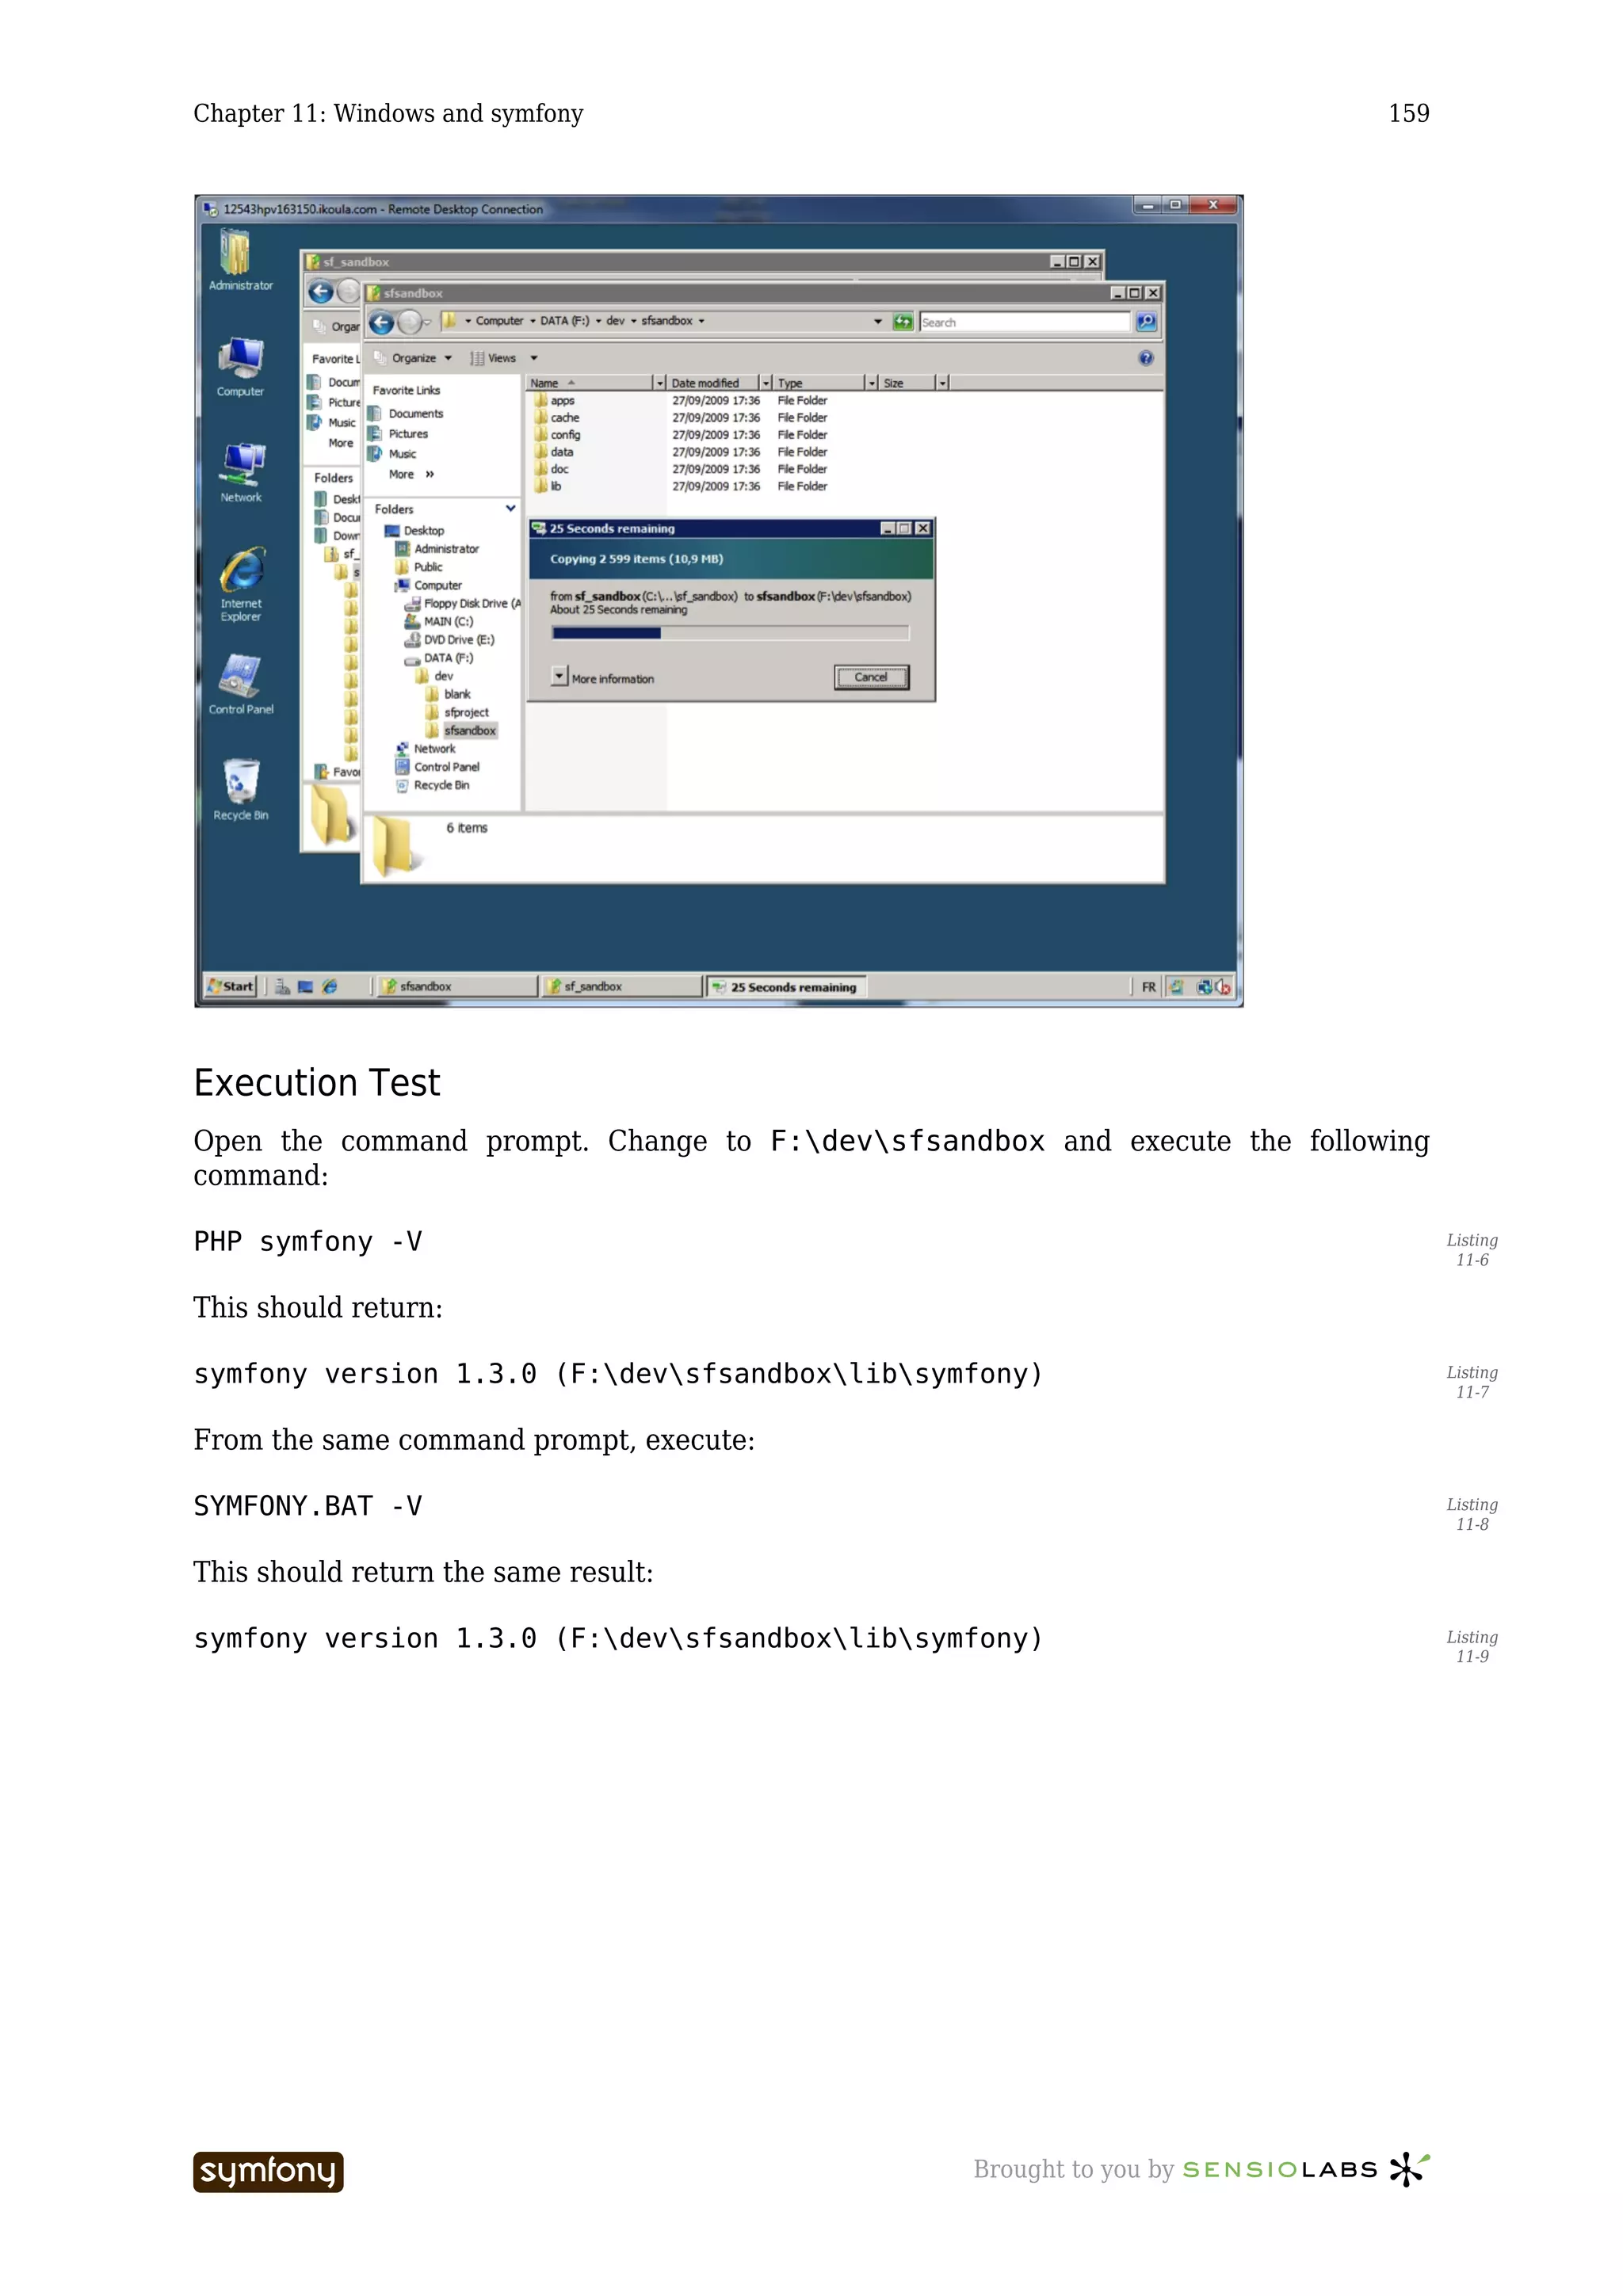Open the Size column dropdown

pyautogui.click(x=942, y=383)
